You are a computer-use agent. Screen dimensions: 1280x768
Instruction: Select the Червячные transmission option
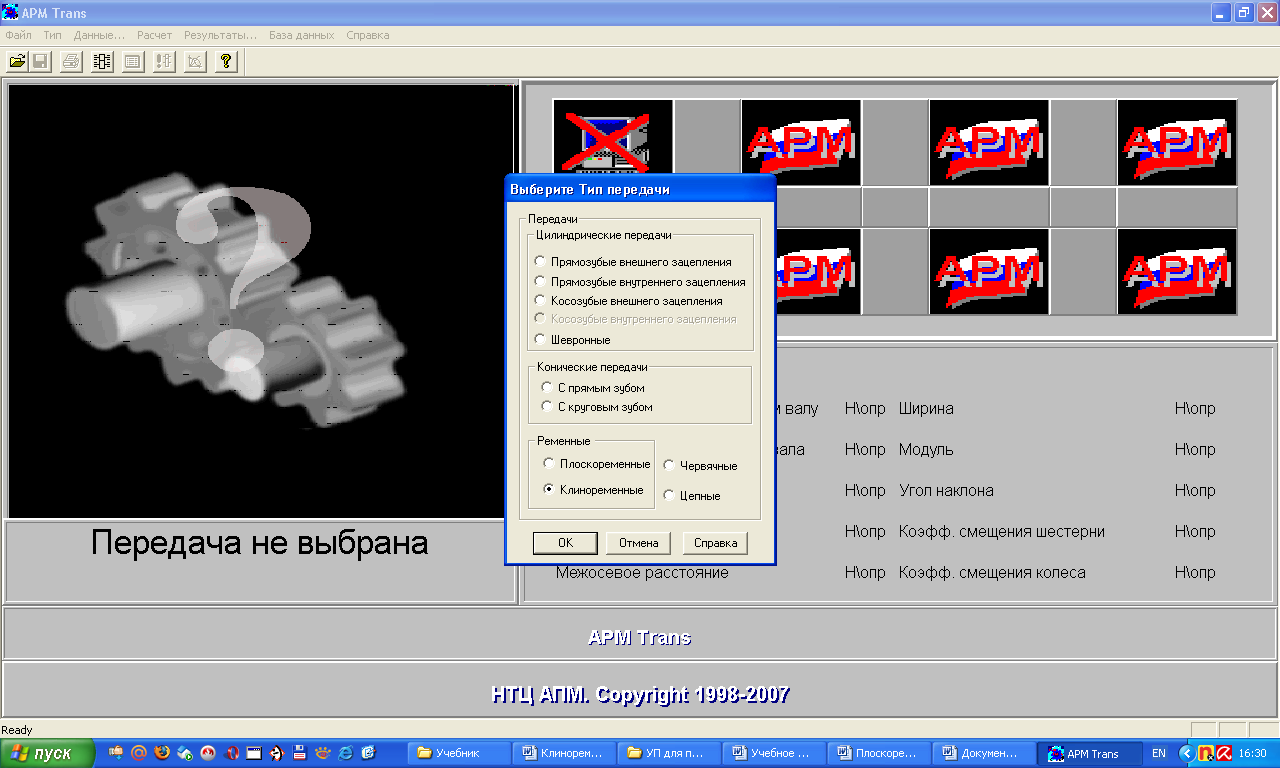tap(669, 465)
